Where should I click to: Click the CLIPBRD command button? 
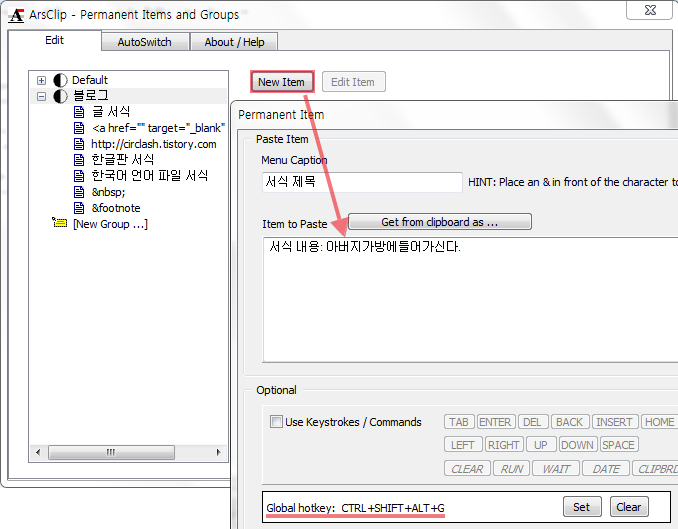tap(656, 469)
